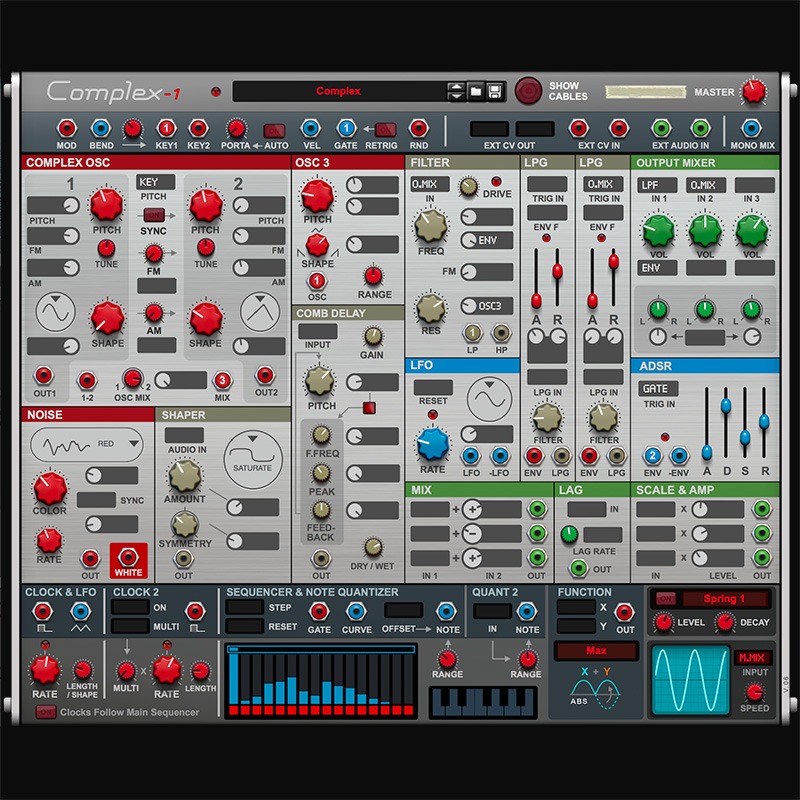
Task: Click the M.MIX scope input field
Action: tap(752, 658)
